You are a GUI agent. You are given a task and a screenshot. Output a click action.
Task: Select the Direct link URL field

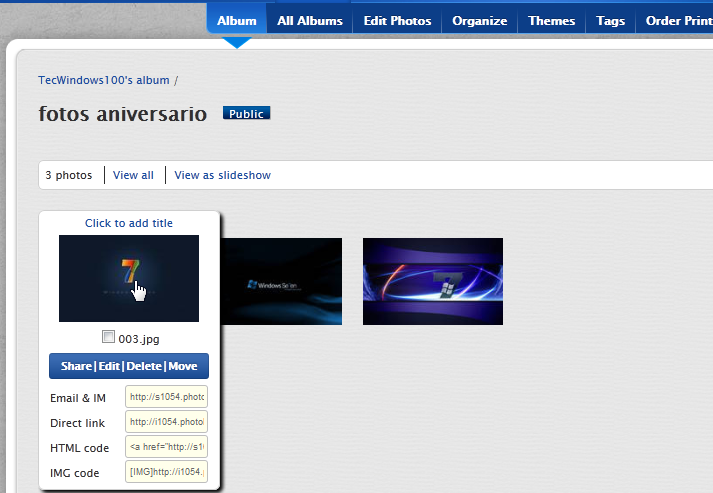[166, 422]
